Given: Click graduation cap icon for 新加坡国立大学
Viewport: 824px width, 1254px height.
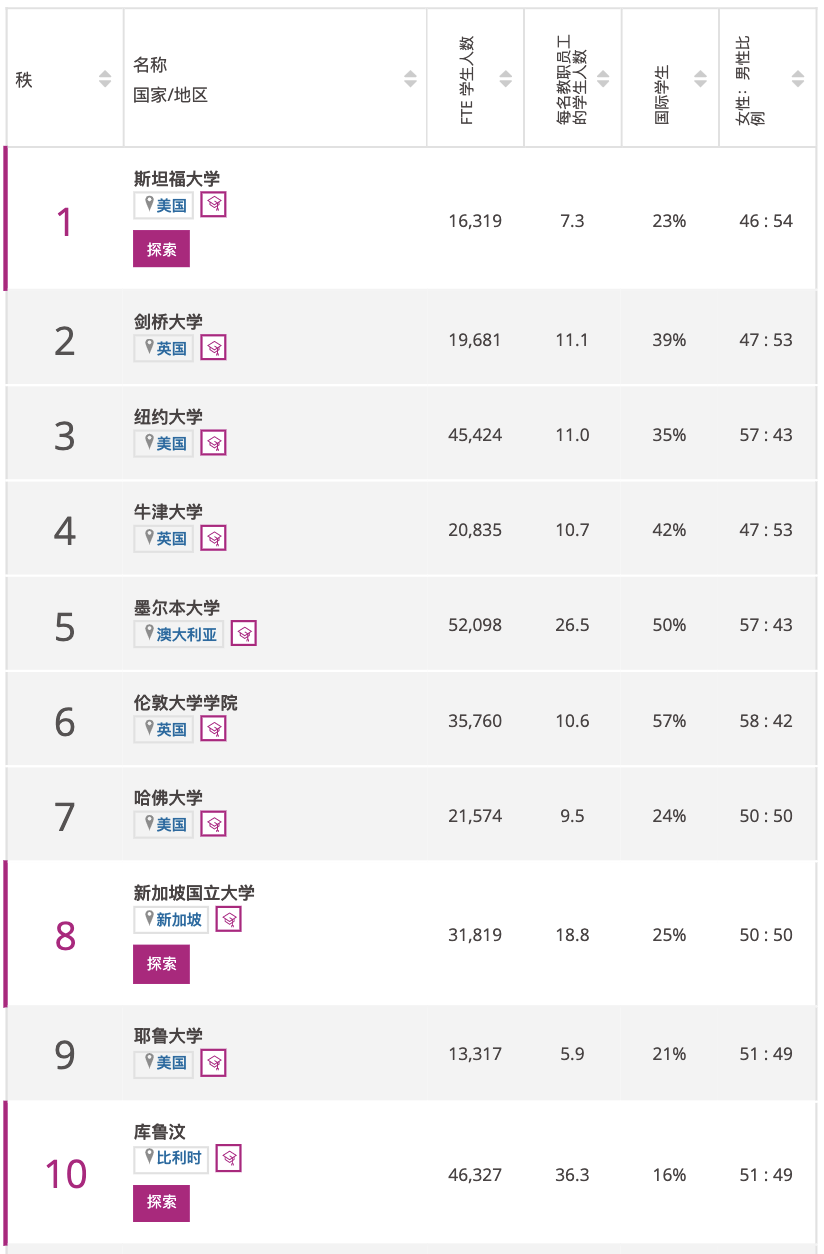Looking at the screenshot, I should tap(229, 919).
